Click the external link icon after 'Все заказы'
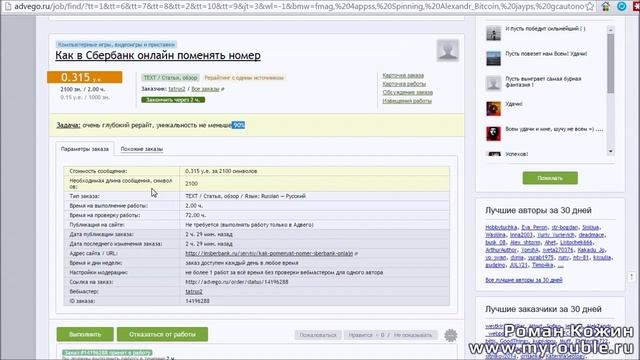This screenshot has height=360, width=640. coord(222,89)
